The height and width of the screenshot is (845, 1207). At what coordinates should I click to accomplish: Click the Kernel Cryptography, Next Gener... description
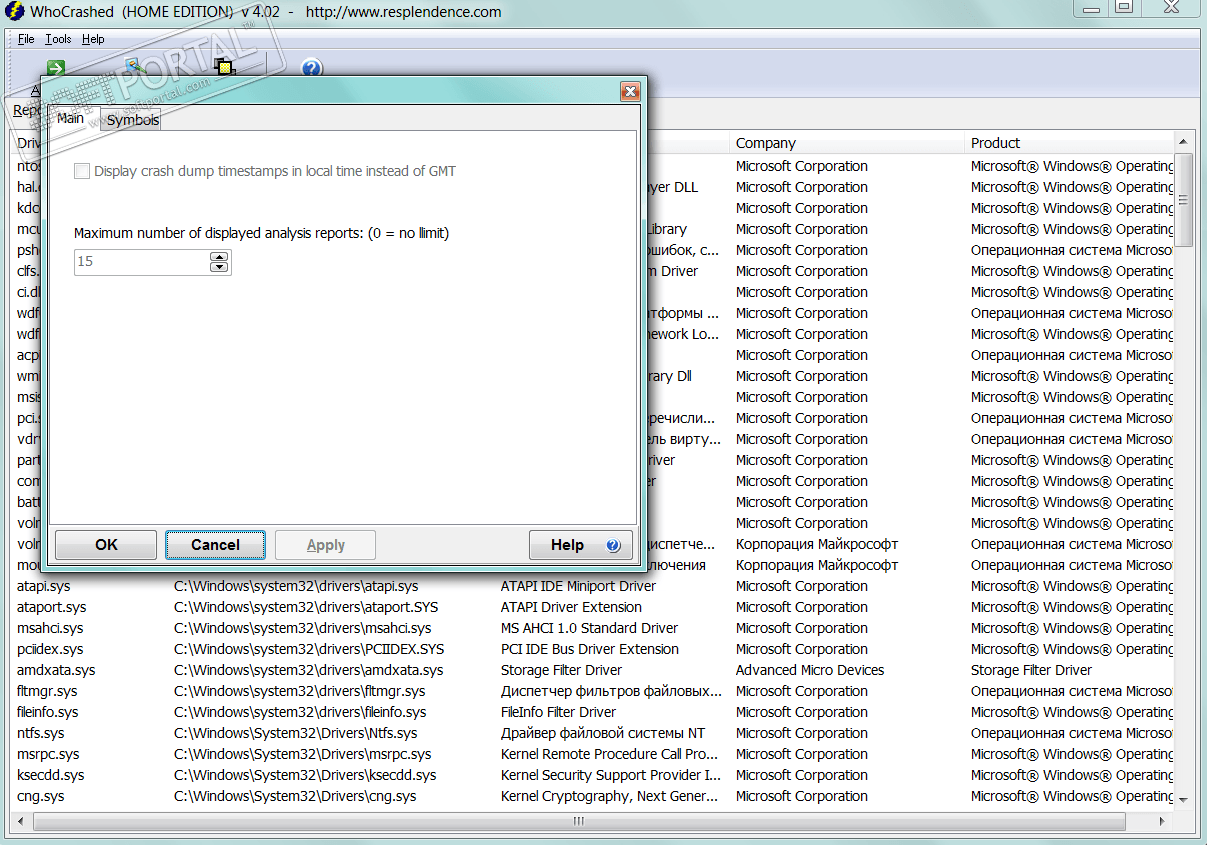tap(609, 796)
